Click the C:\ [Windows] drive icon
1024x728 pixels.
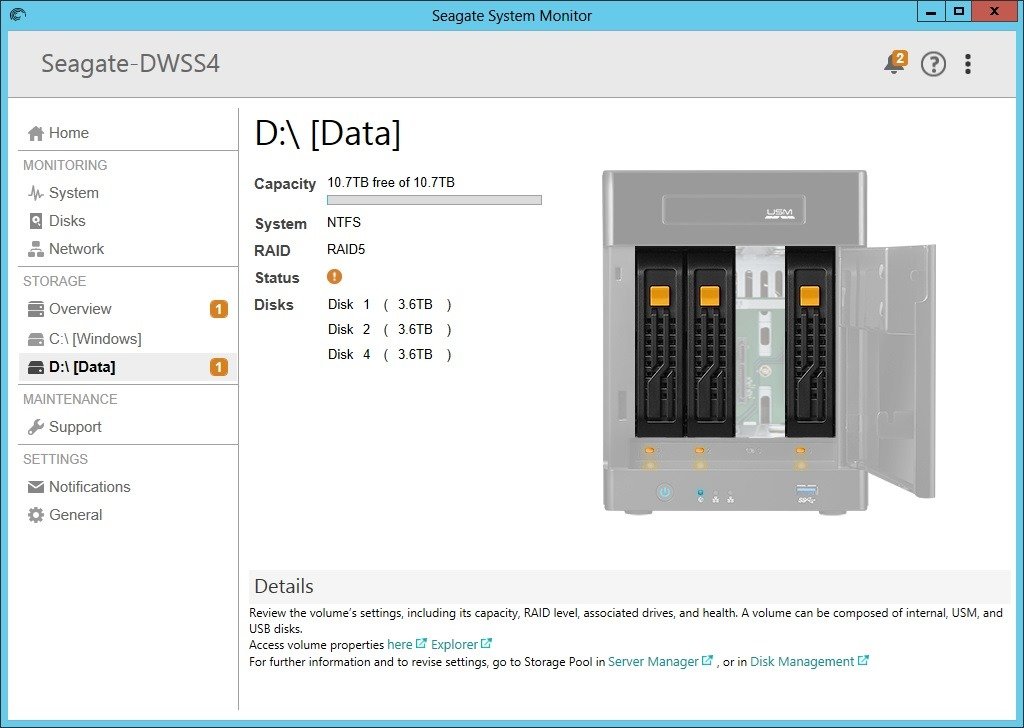coord(36,339)
